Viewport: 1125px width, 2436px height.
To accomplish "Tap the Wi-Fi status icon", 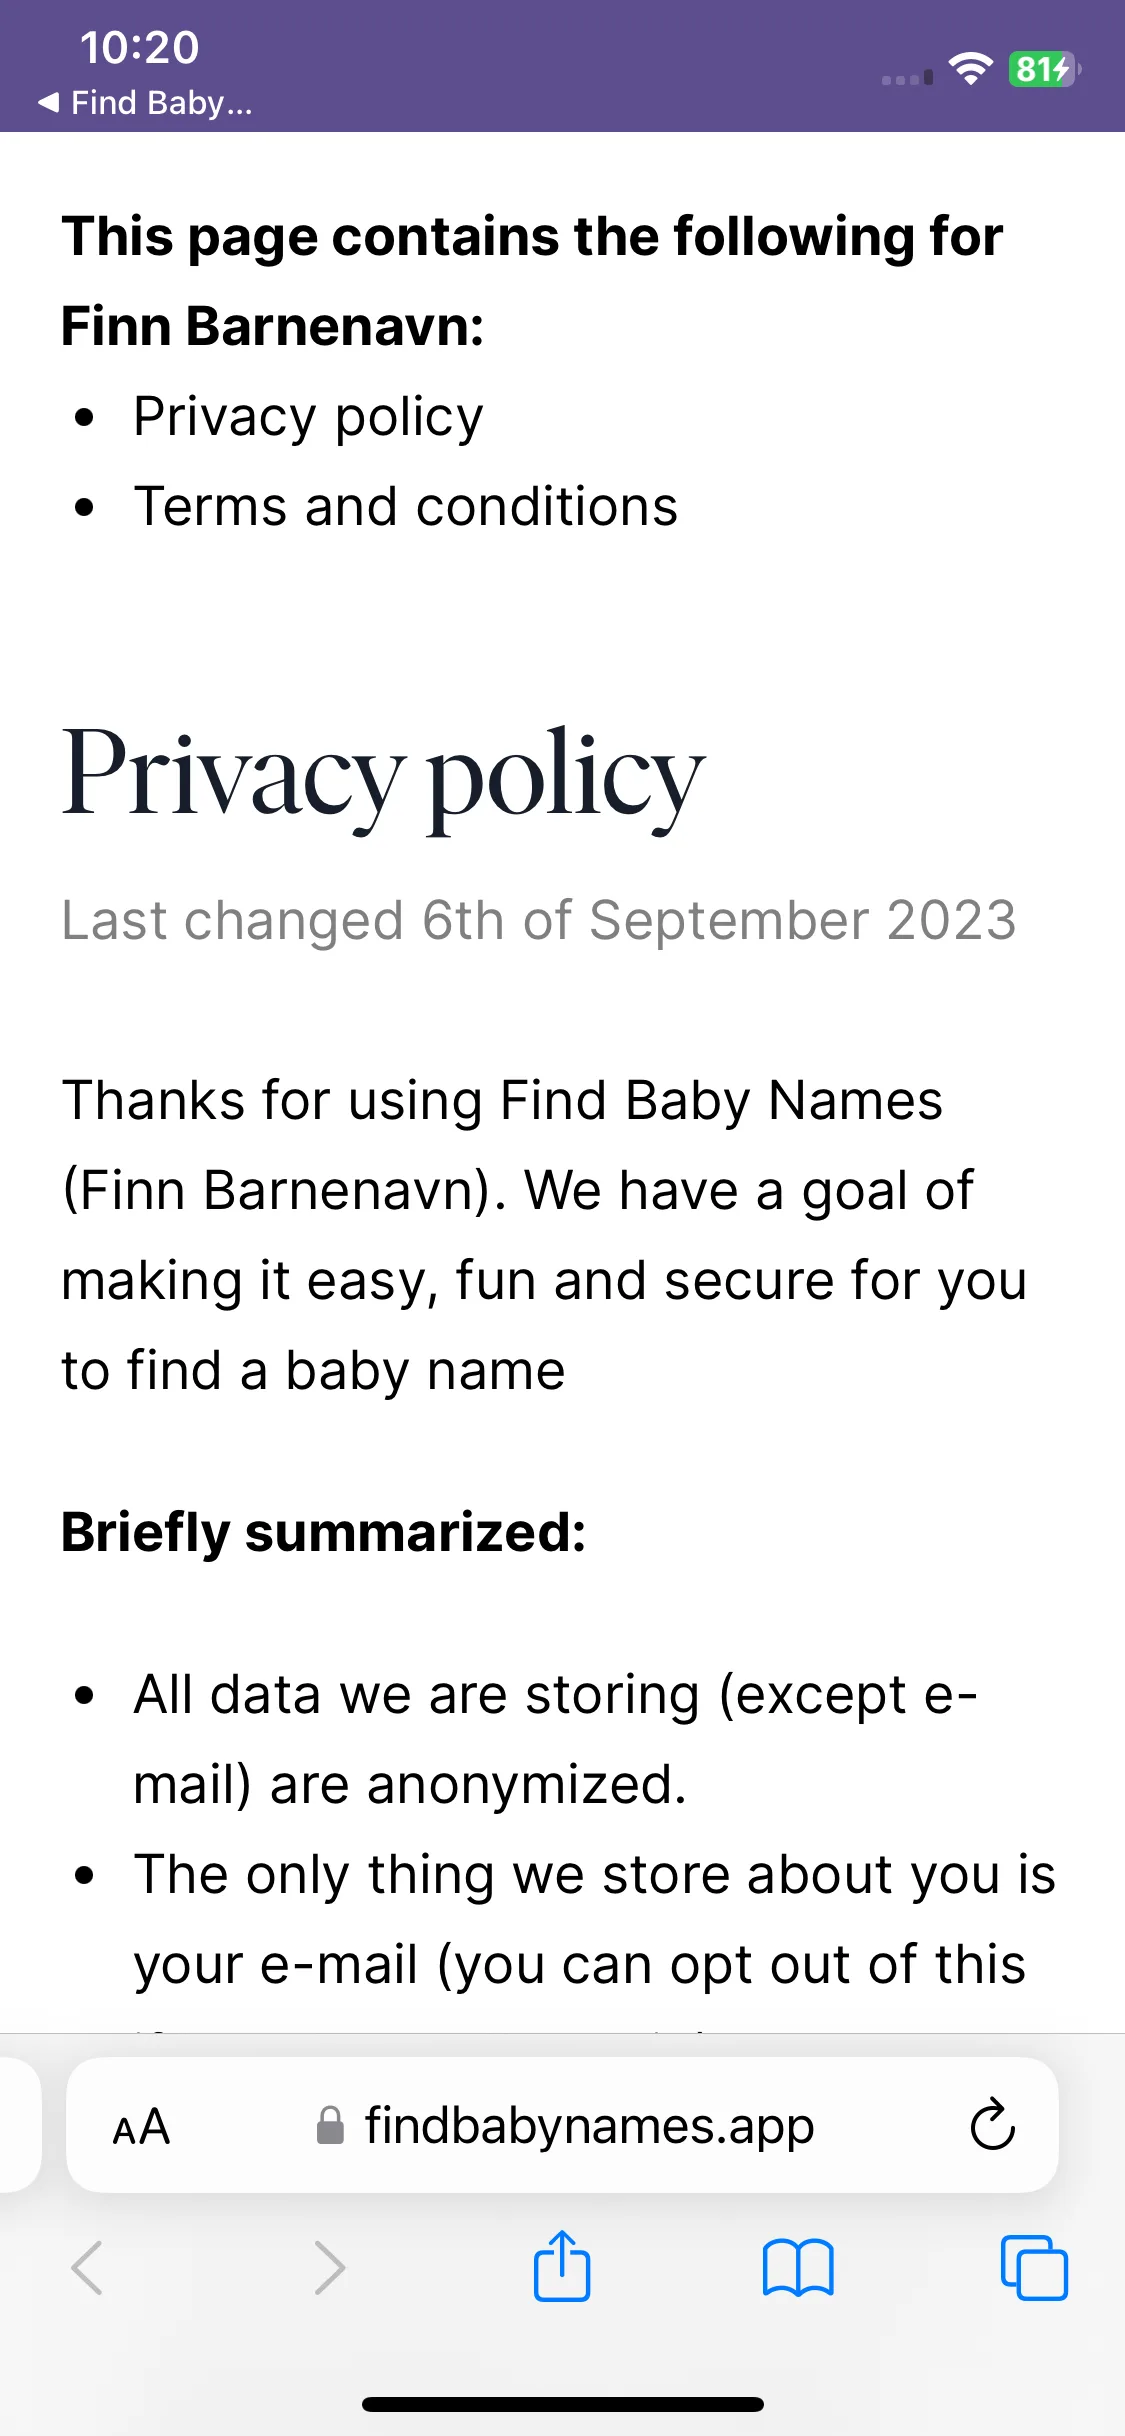I will pos(969,68).
